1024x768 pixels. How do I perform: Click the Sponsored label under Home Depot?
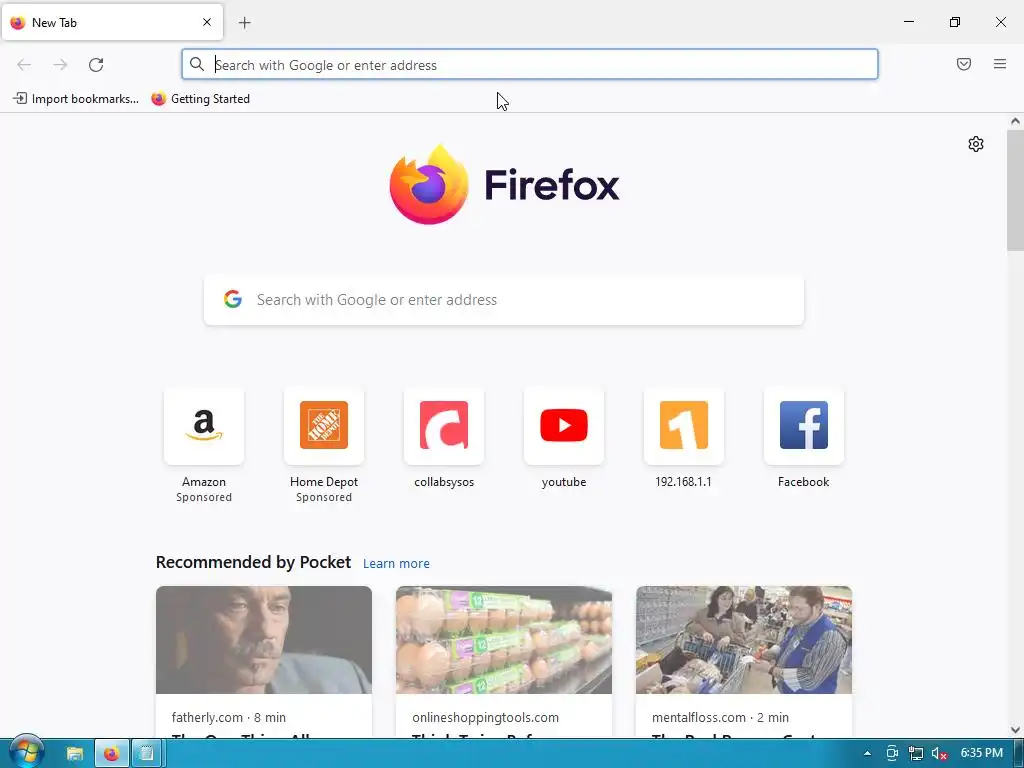[324, 497]
